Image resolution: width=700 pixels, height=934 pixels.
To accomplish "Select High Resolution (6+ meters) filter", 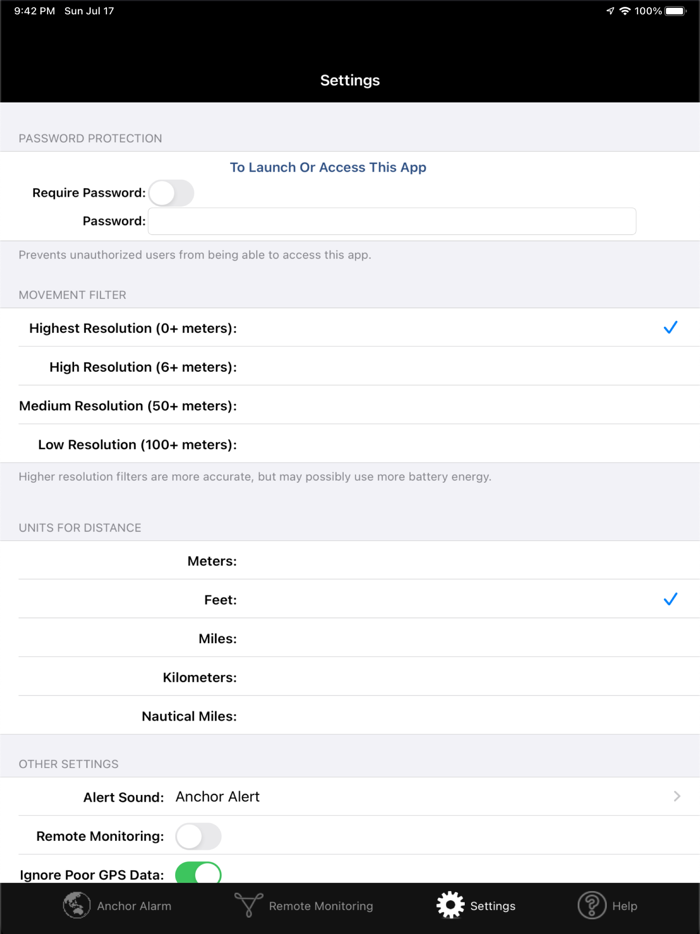I will [350, 366].
